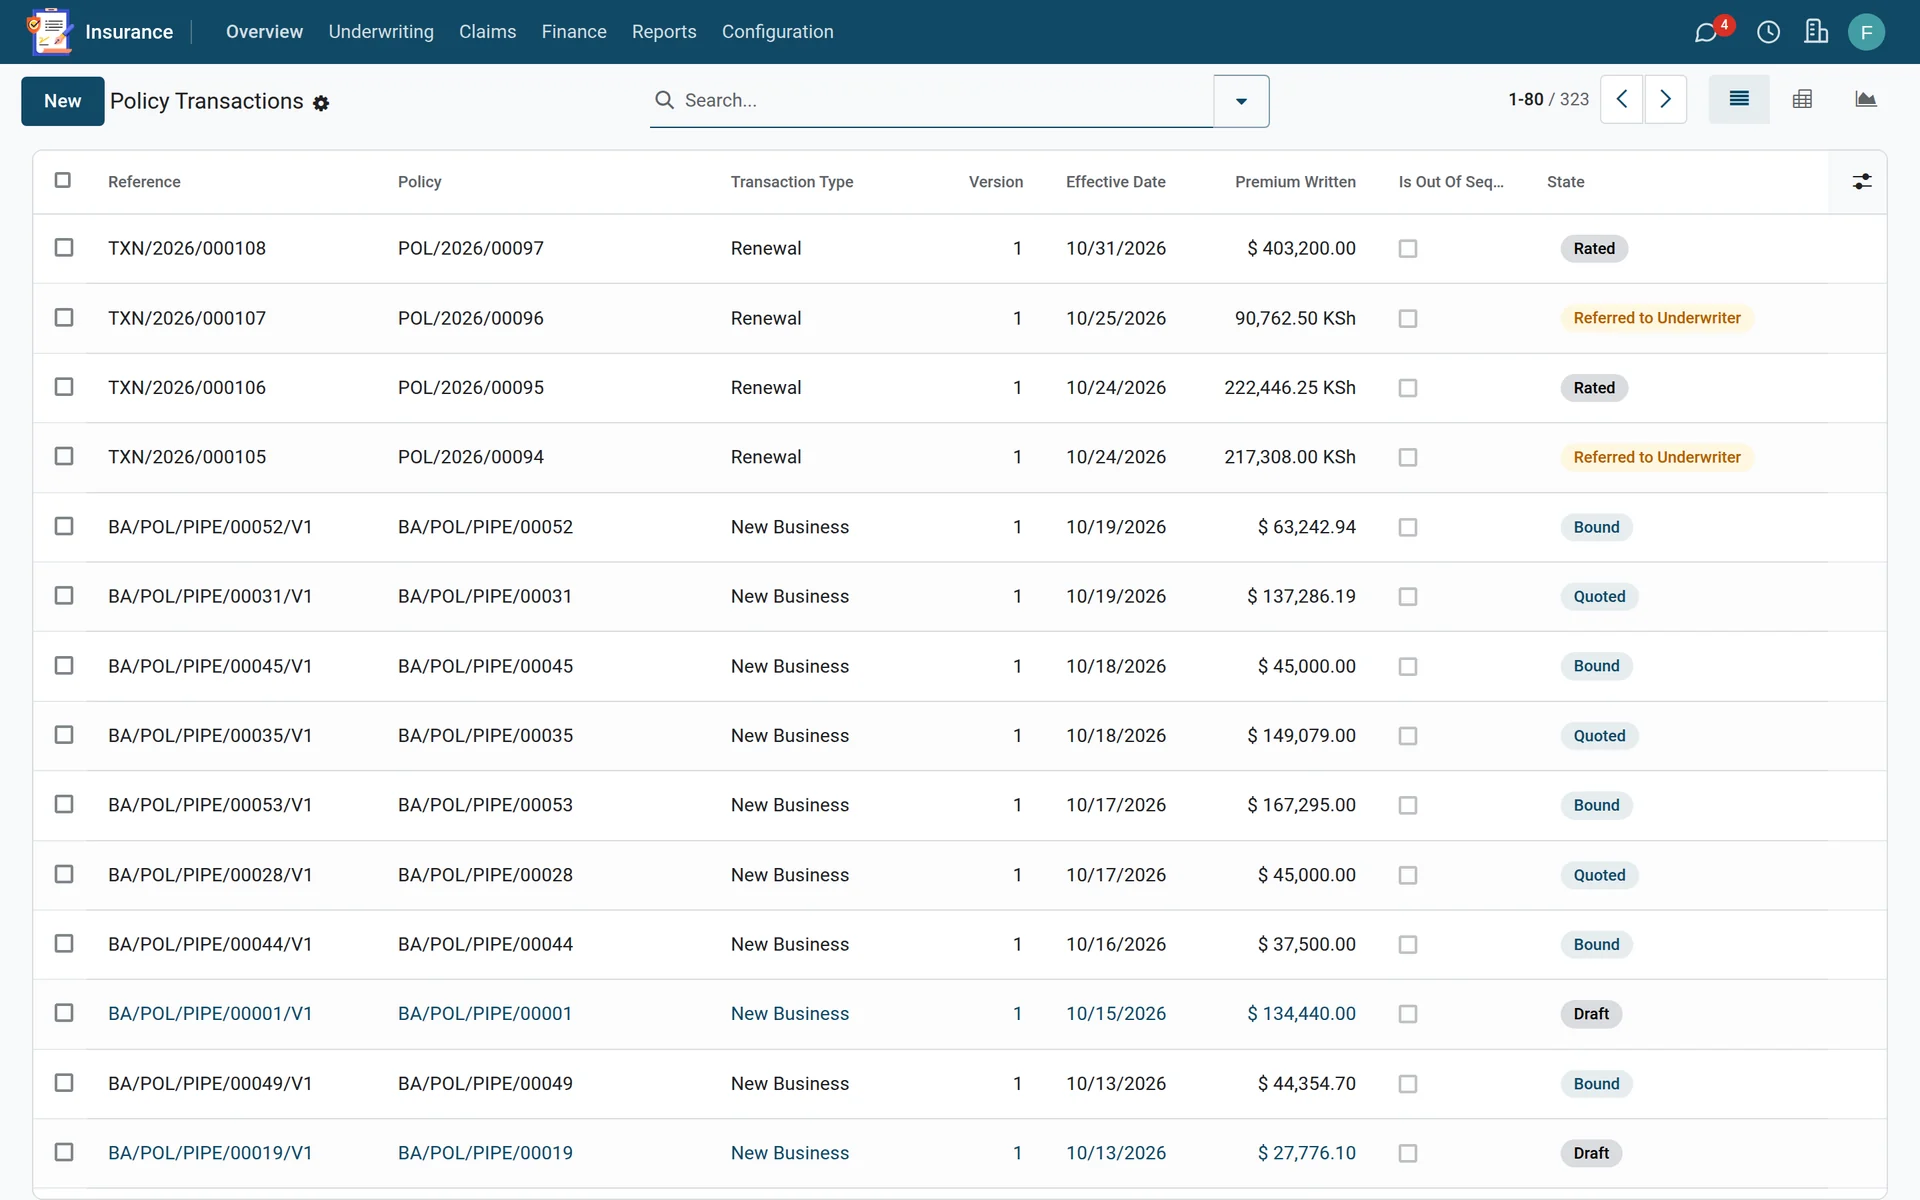The height and width of the screenshot is (1200, 1920).
Task: Select the TXN/2026/000108 row checkbox
Action: pos(64,247)
